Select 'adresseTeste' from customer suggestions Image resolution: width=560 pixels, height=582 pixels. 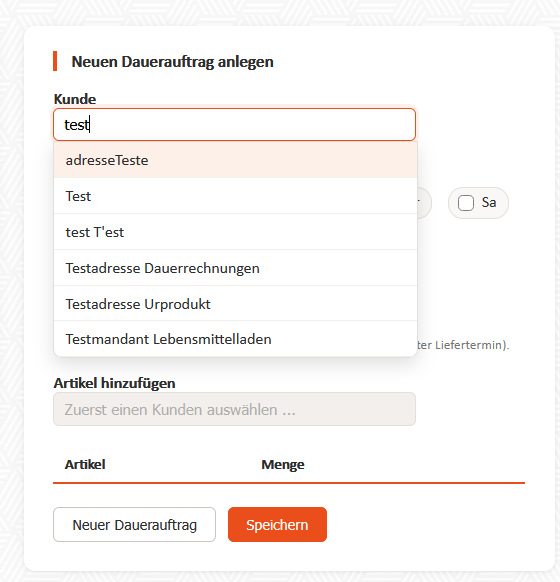pyautogui.click(x=235, y=160)
